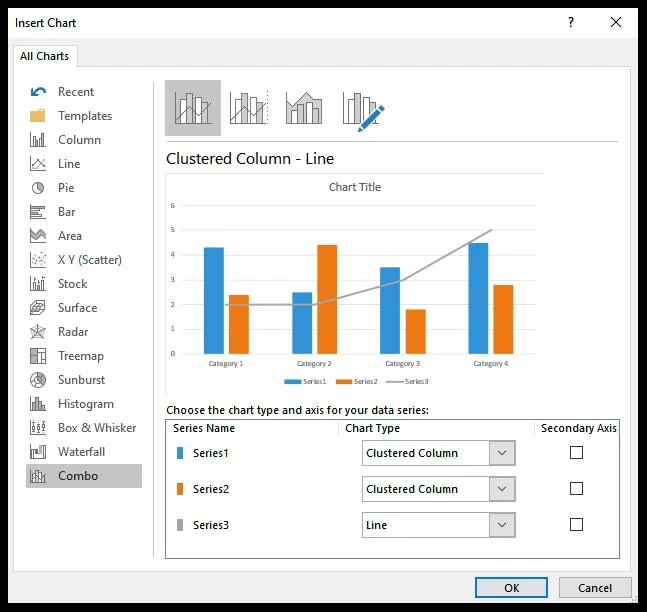Click the Templates folder icon
The image size is (647, 612).
pyautogui.click(x=38, y=116)
